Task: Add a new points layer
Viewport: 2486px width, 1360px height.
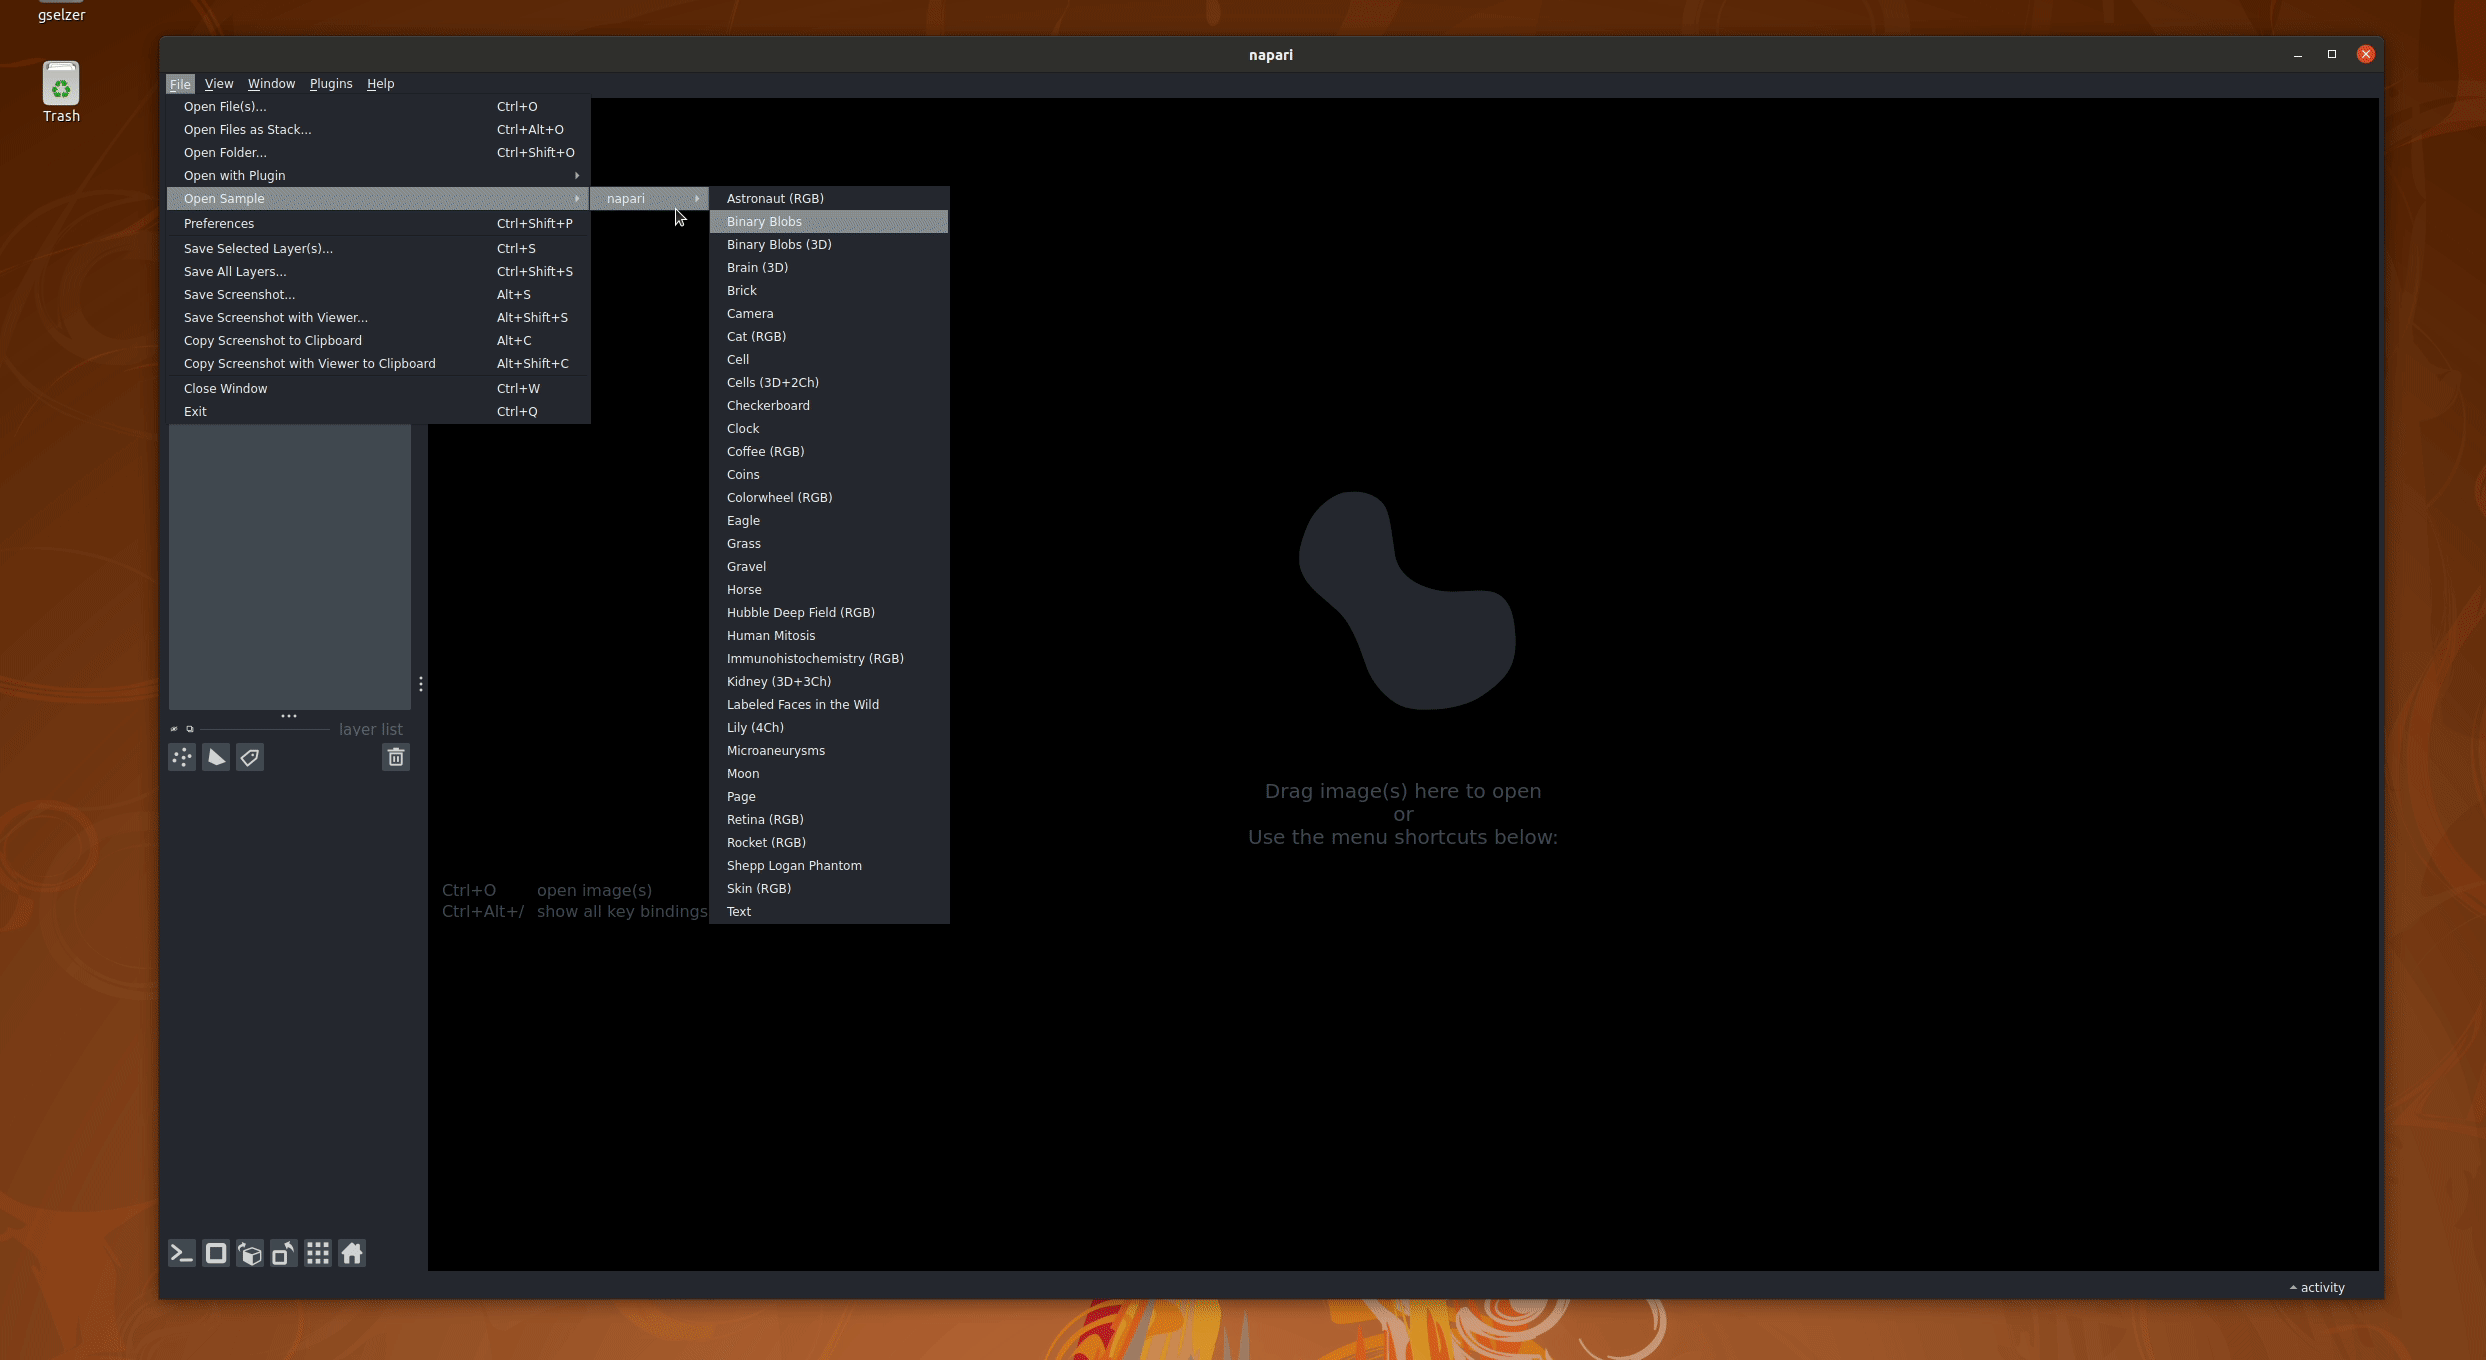Action: [182, 757]
